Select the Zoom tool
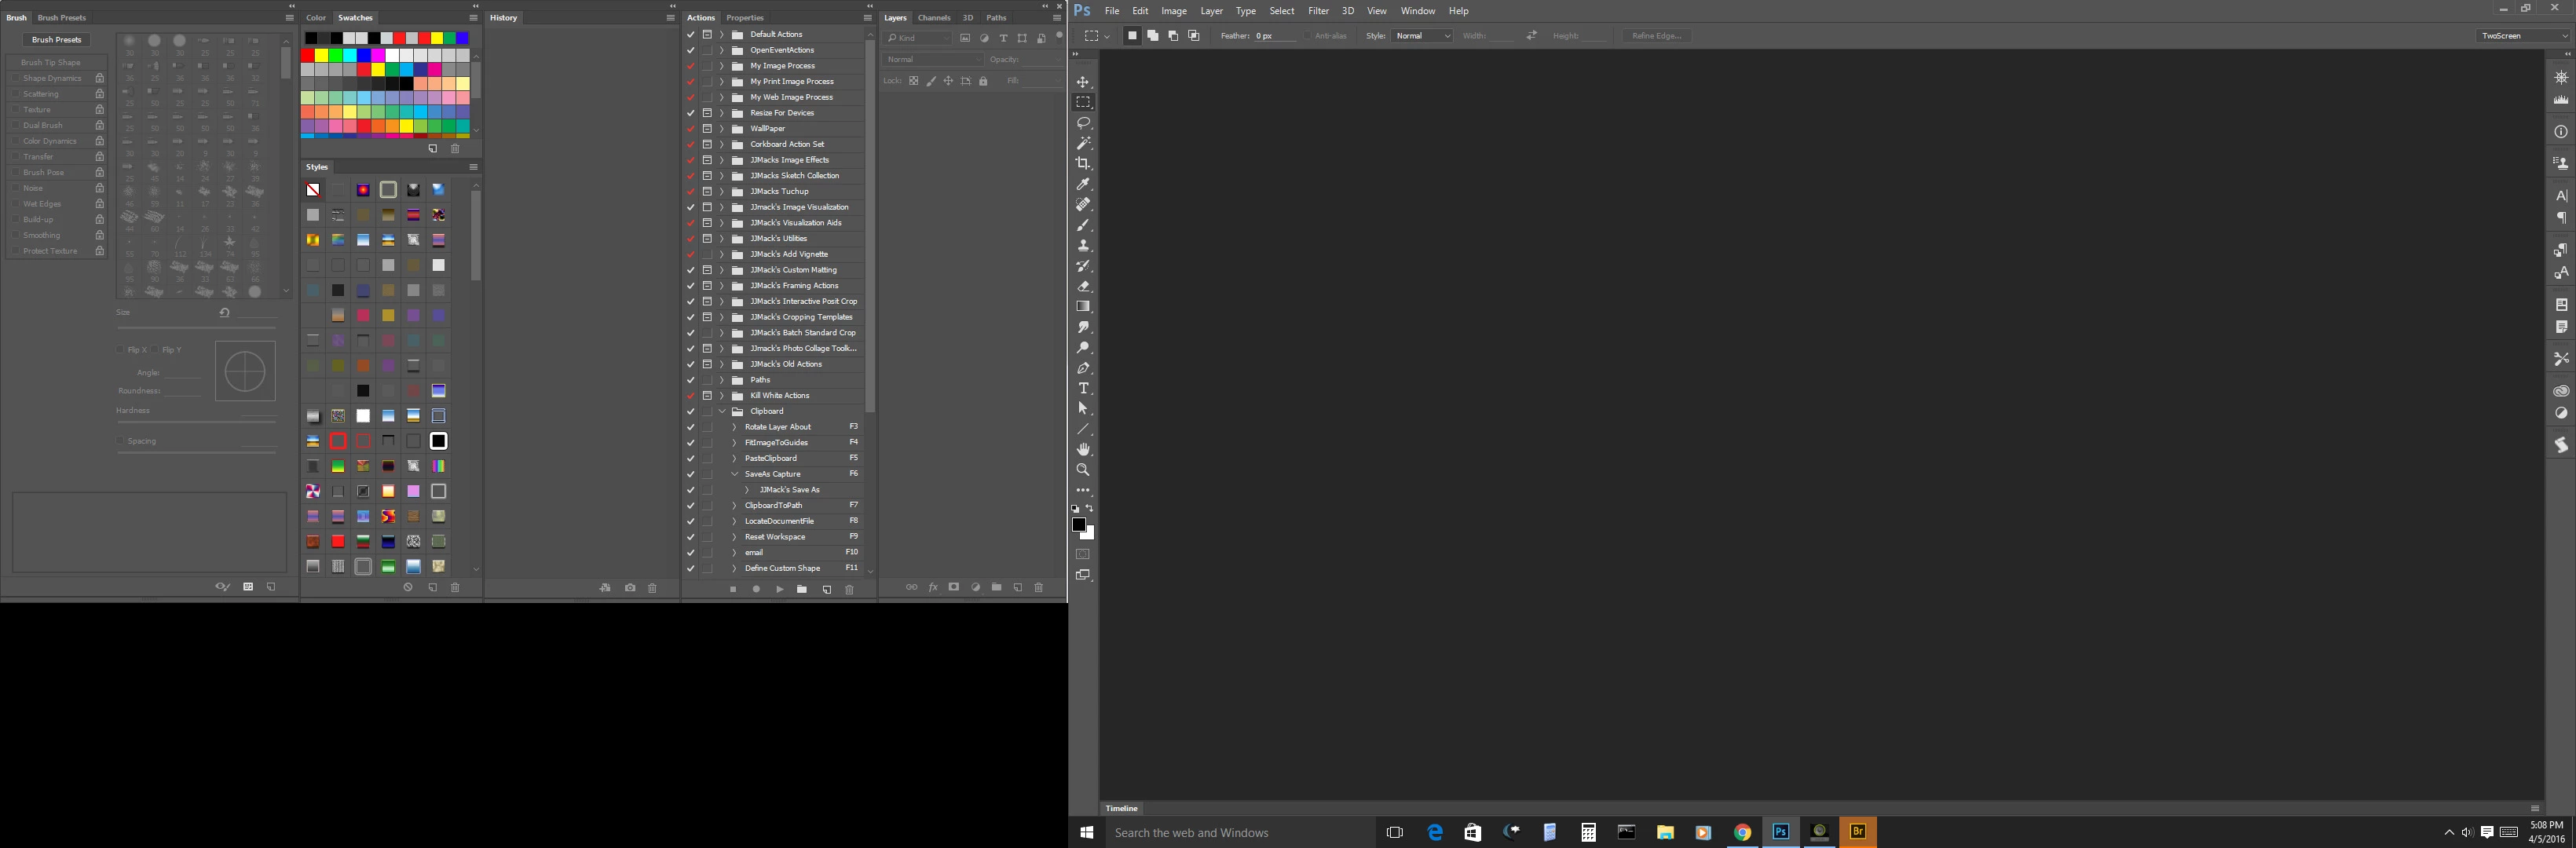The image size is (2576, 848). [x=1083, y=470]
